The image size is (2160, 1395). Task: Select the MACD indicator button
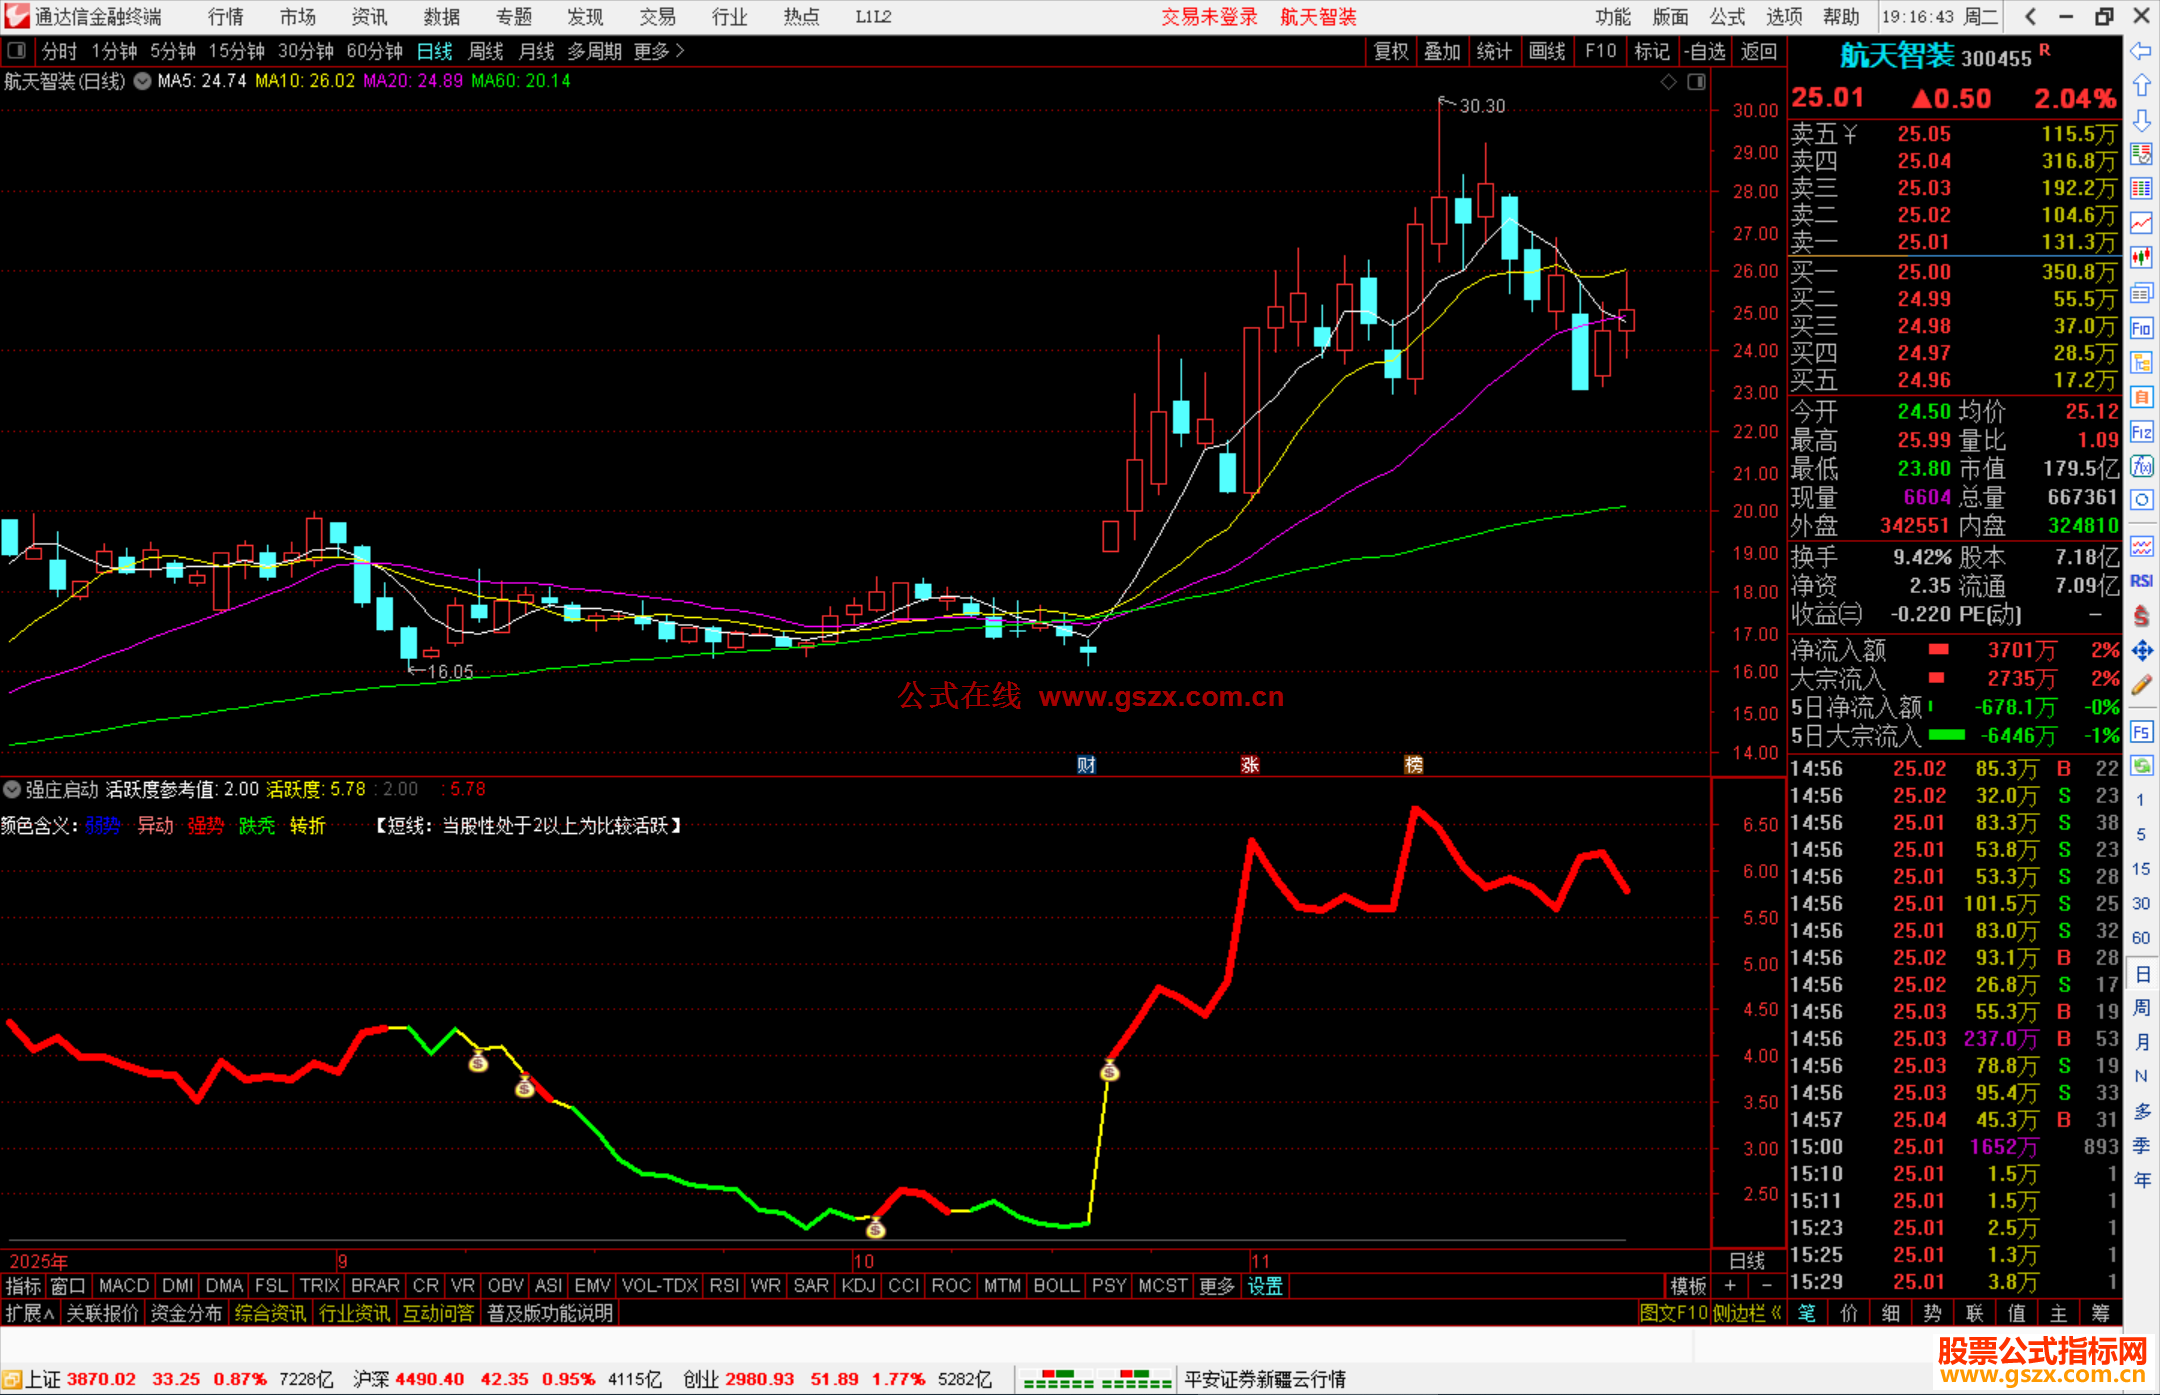(x=124, y=1285)
